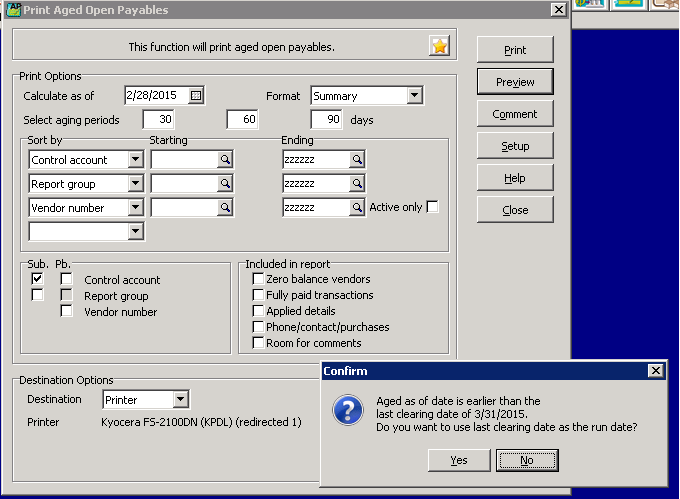
Task: Click lookup magnifier for Control account starting
Action: point(226,160)
